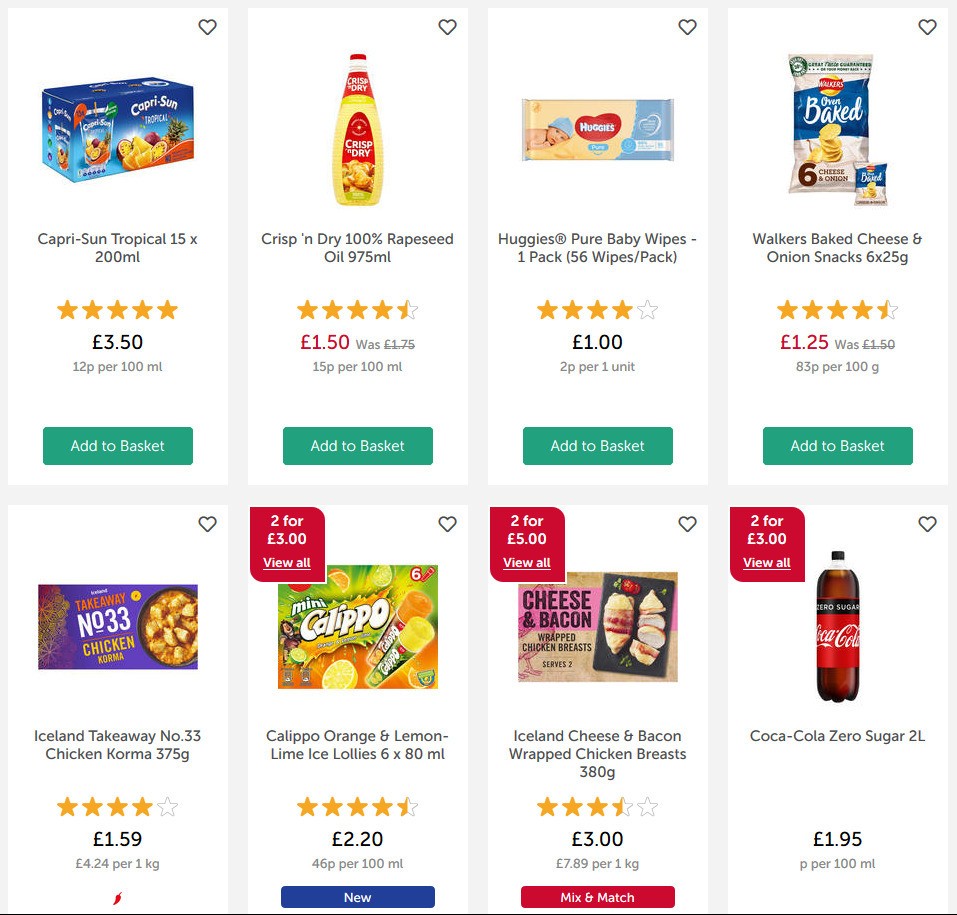Favorite Coca-Cola Zero Sugar heart icon

pyautogui.click(x=927, y=524)
